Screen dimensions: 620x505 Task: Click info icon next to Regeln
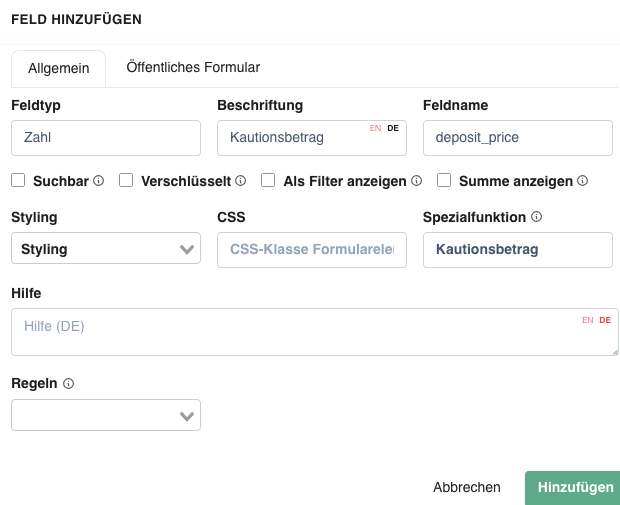(x=68, y=384)
